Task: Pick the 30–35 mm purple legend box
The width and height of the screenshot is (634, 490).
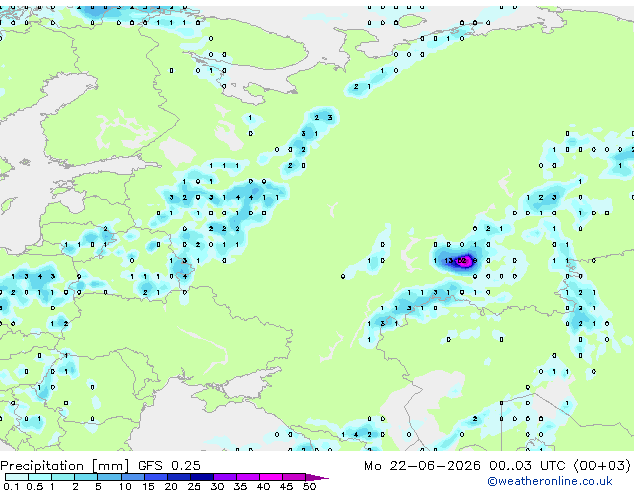Action: click(225, 477)
